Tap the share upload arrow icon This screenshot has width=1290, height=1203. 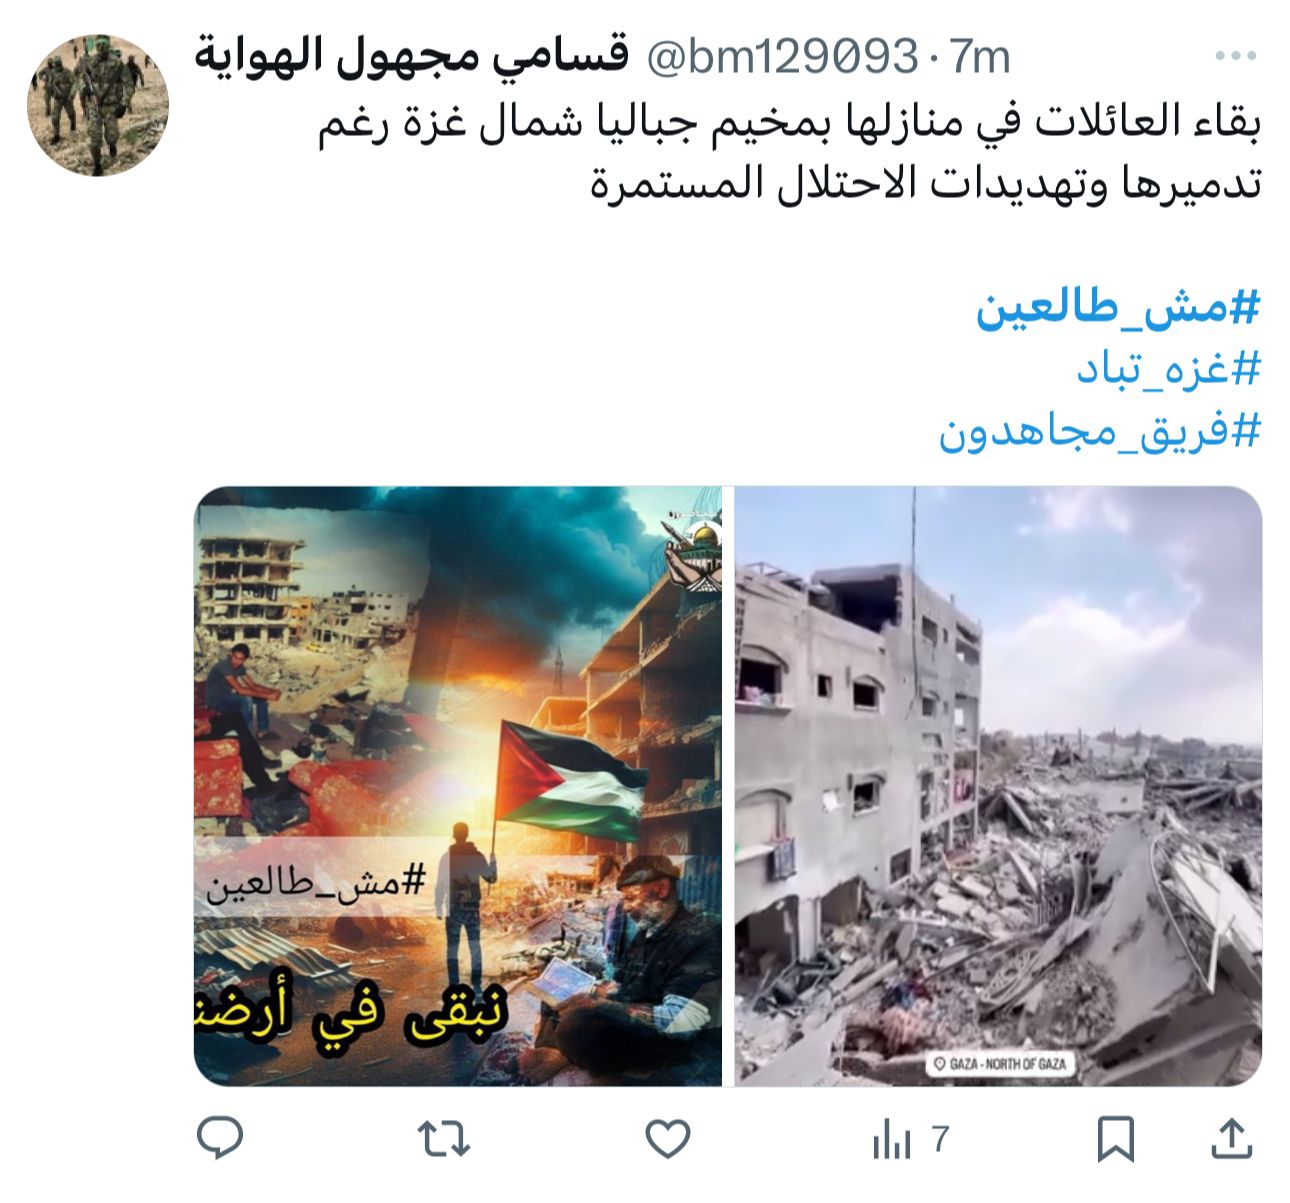1232,1139
